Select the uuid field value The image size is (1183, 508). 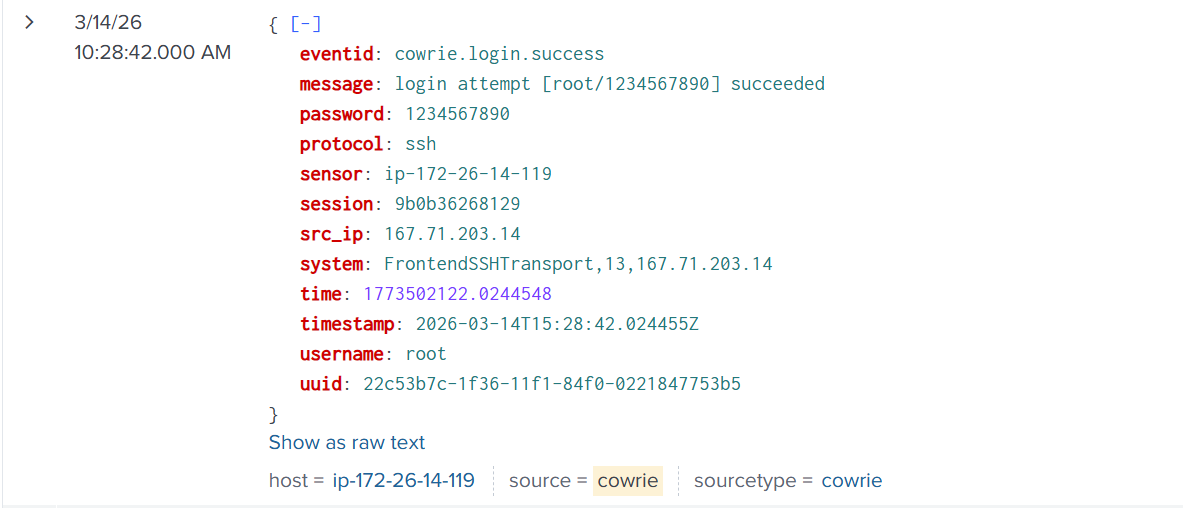click(551, 384)
